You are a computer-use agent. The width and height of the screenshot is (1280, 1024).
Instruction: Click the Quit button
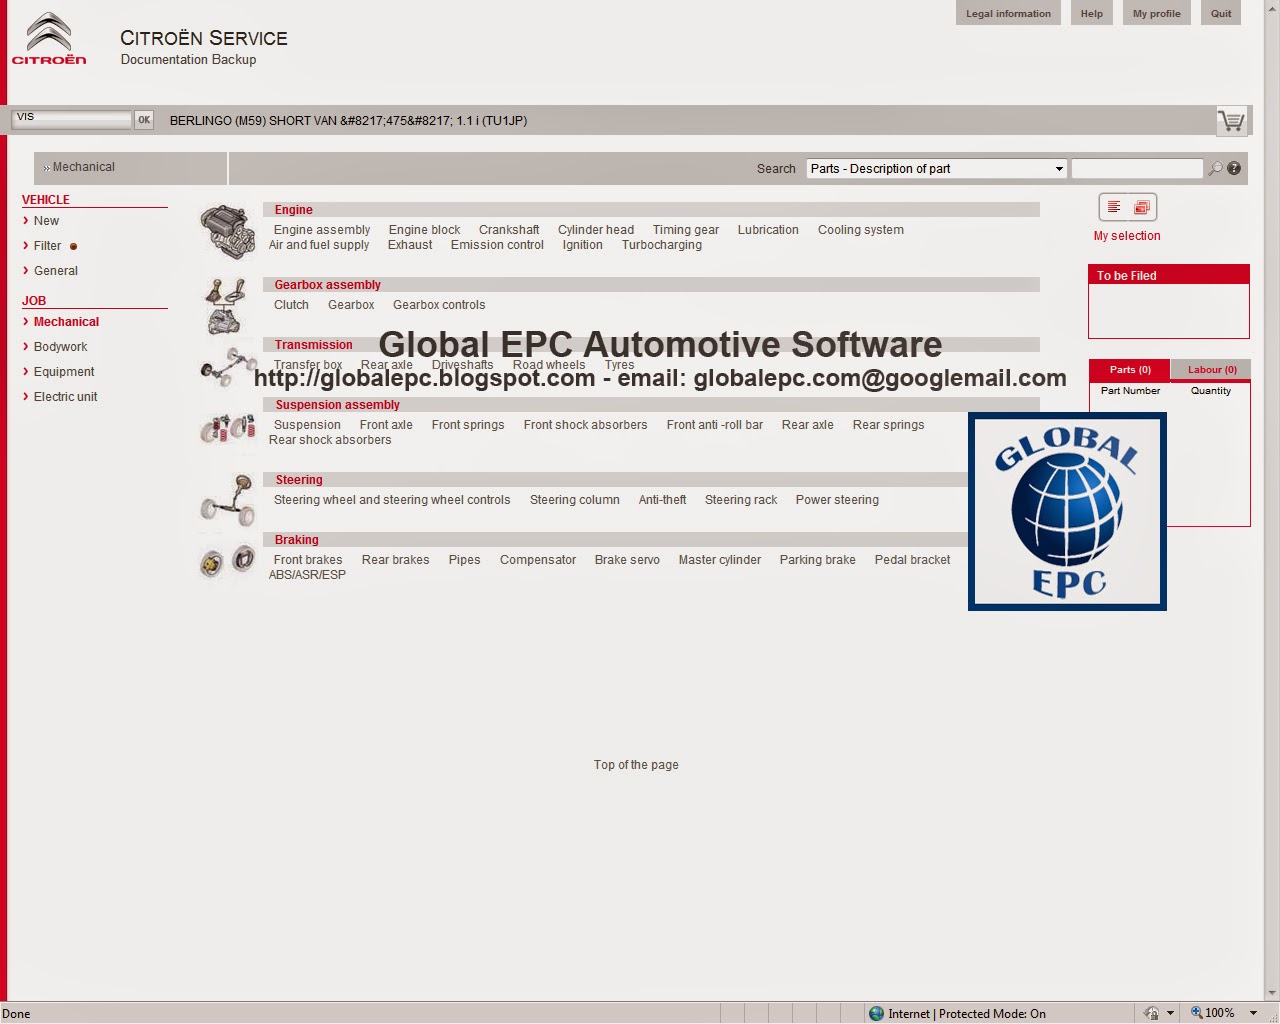pyautogui.click(x=1221, y=13)
